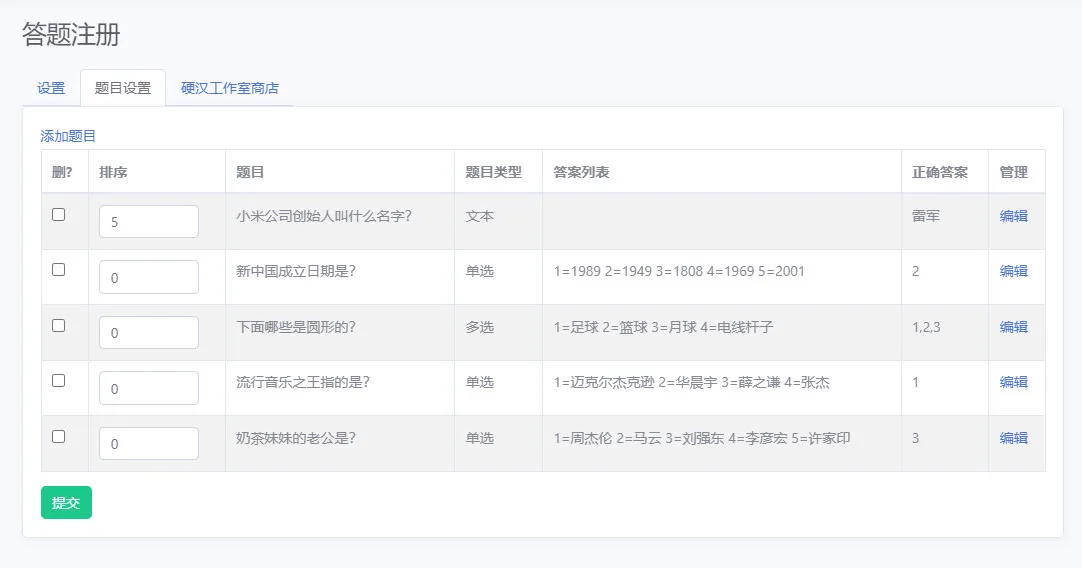Mark the 流行音乐之王 row for deletion
This screenshot has height=568, width=1082.
59,381
